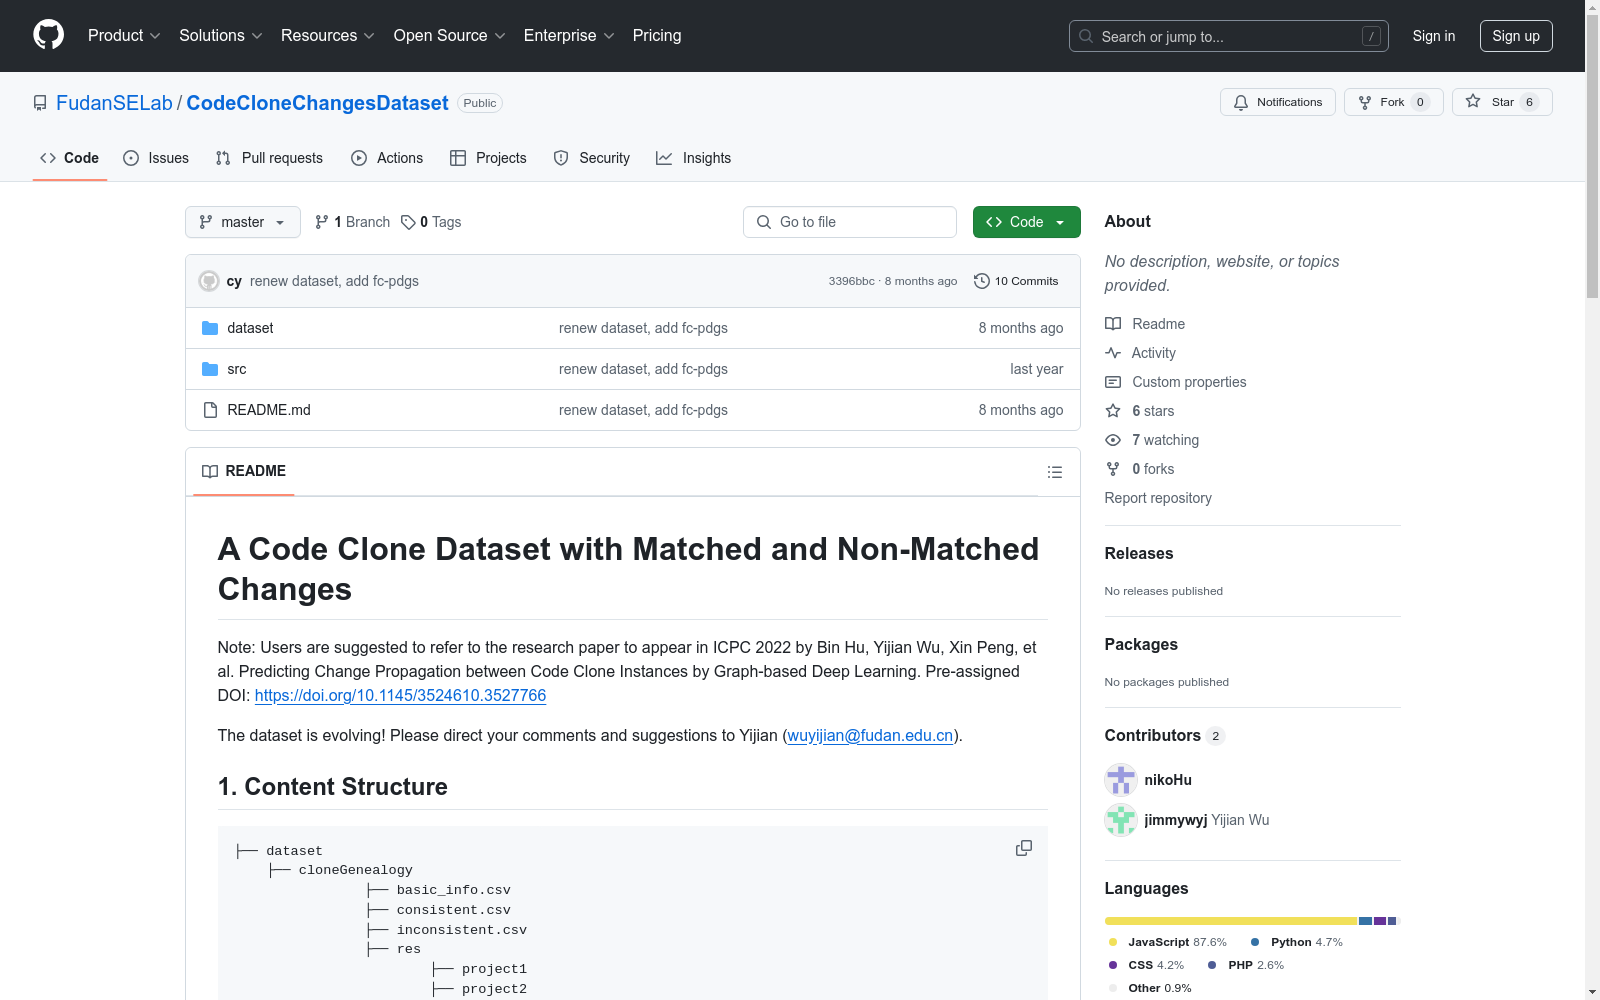
Task: Switch to the Projects tab
Action: (x=488, y=158)
